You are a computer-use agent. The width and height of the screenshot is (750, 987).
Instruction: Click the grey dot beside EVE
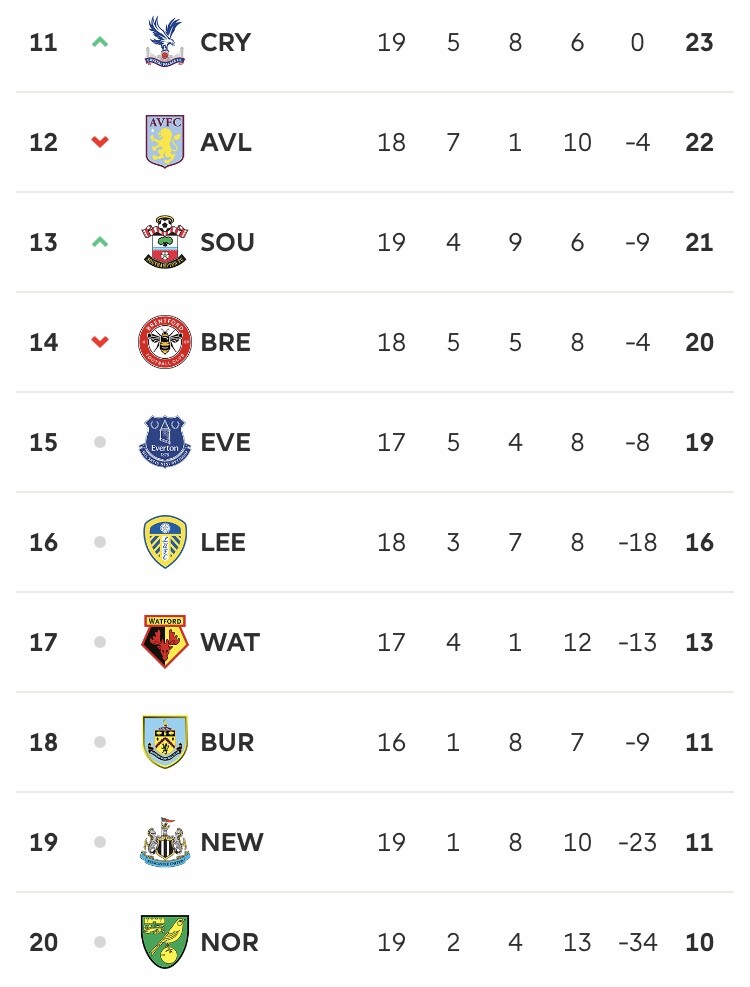click(100, 442)
